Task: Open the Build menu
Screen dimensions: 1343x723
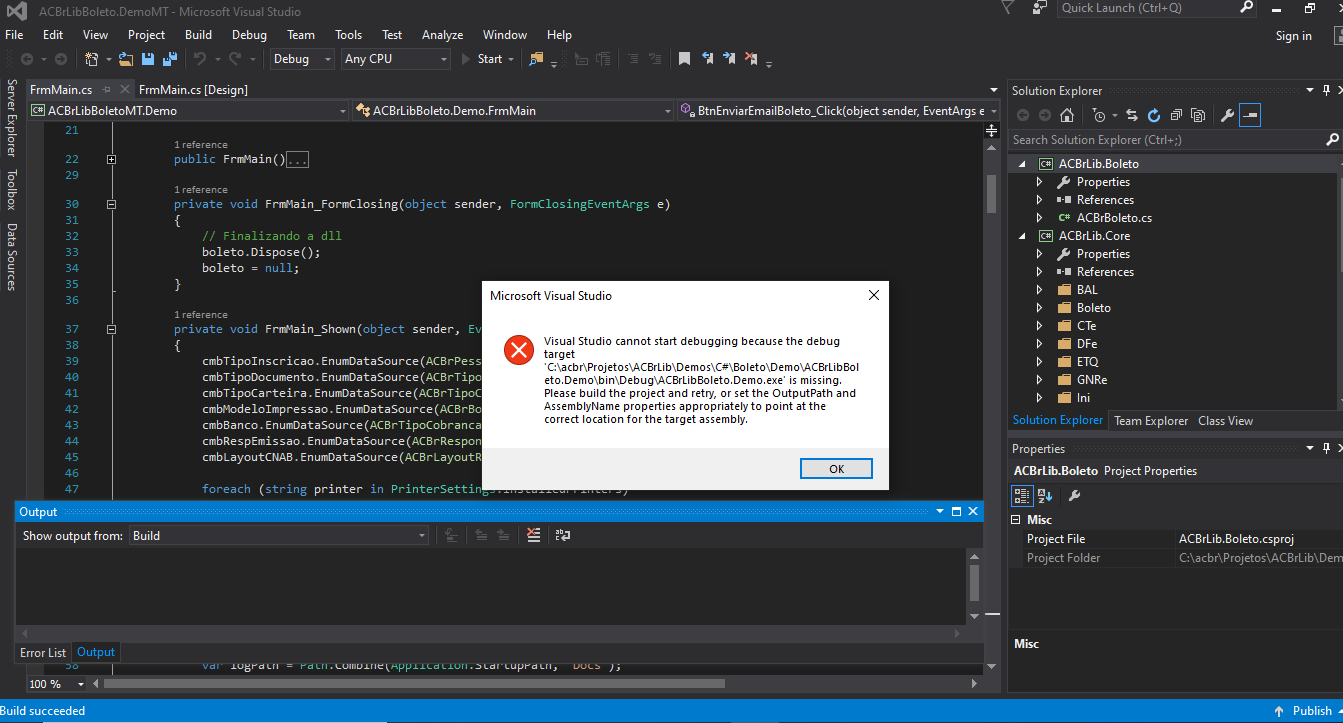Action: coord(199,35)
